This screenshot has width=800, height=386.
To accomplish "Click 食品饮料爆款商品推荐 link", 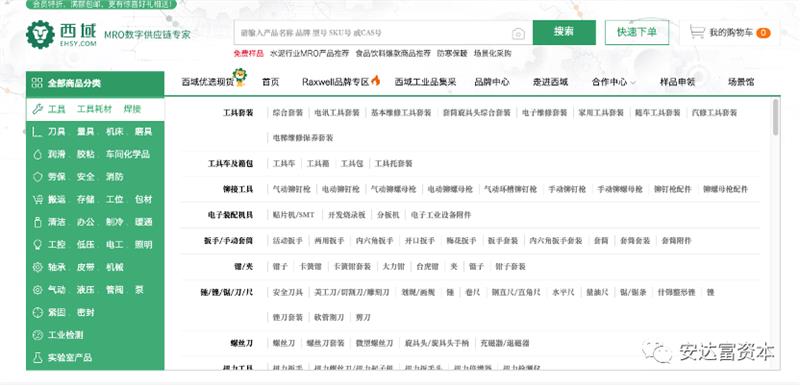I will pos(393,53).
